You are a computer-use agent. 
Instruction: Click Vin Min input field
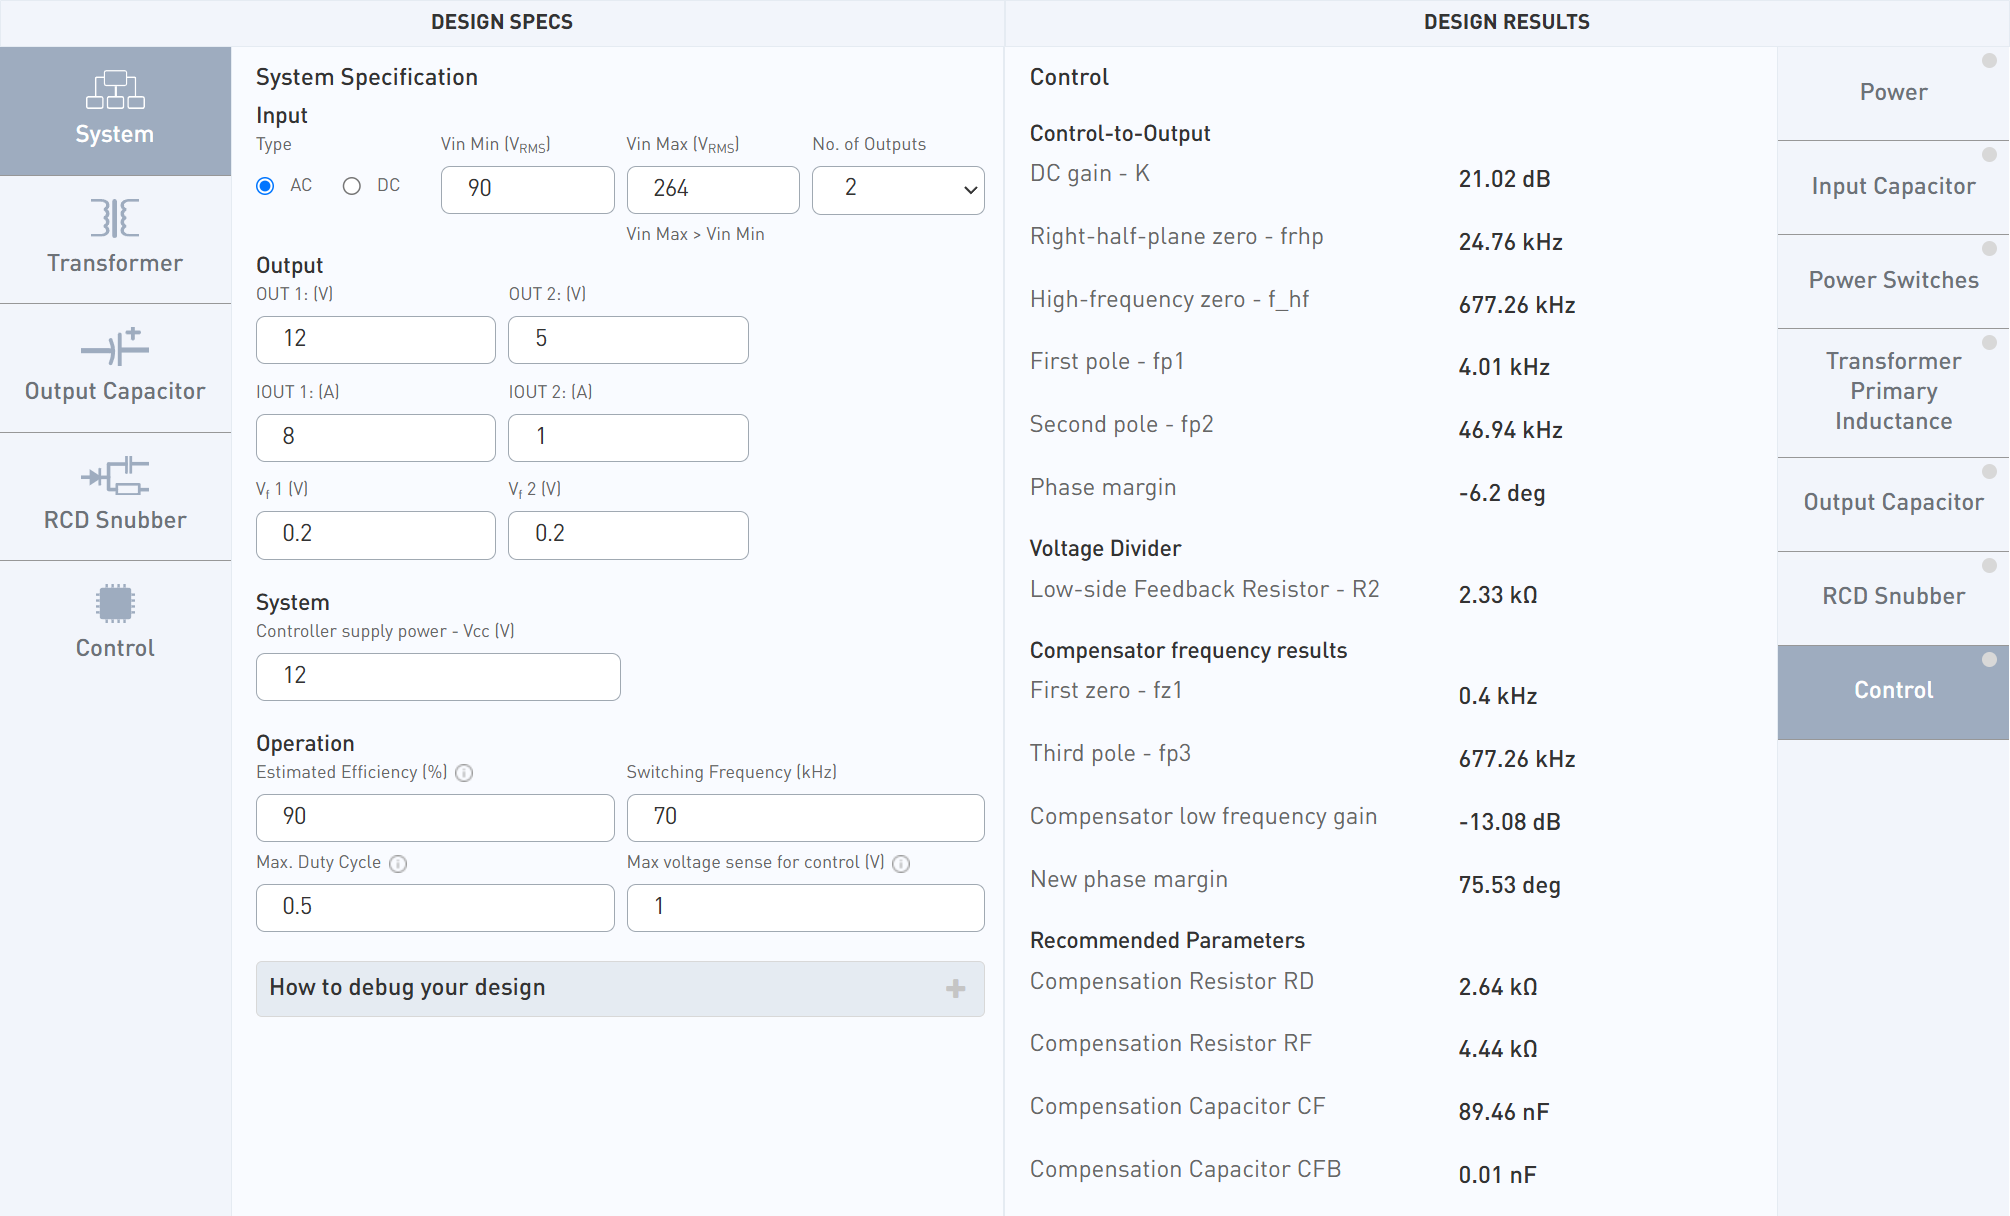tap(527, 189)
